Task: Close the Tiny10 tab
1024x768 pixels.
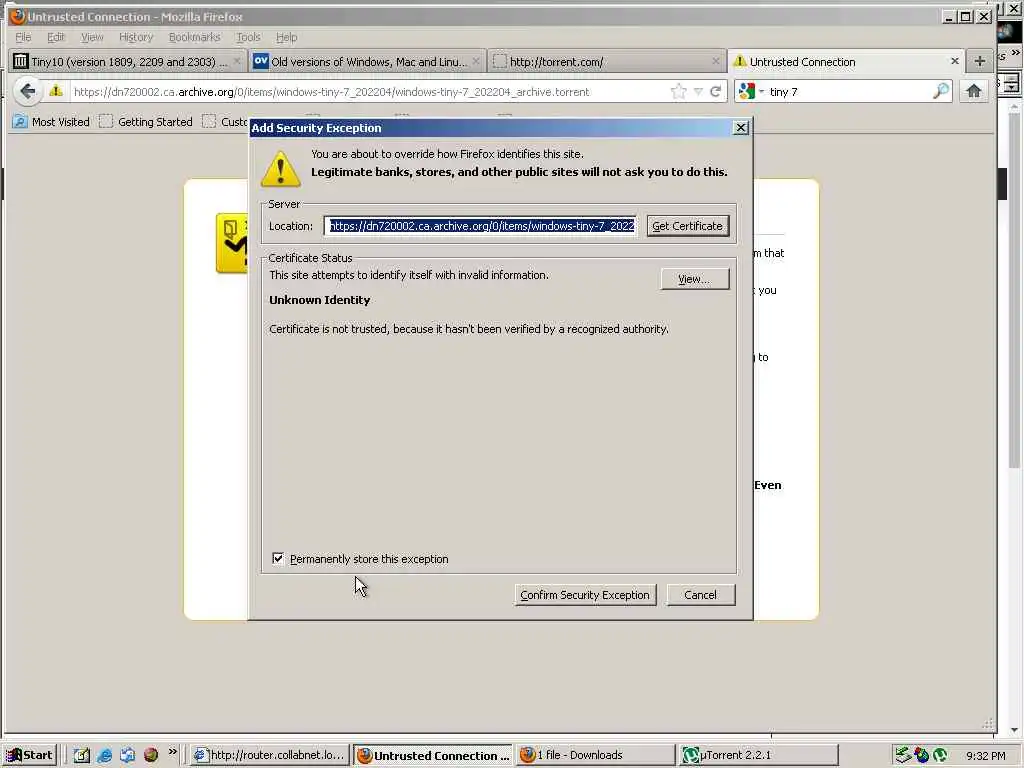Action: click(237, 61)
